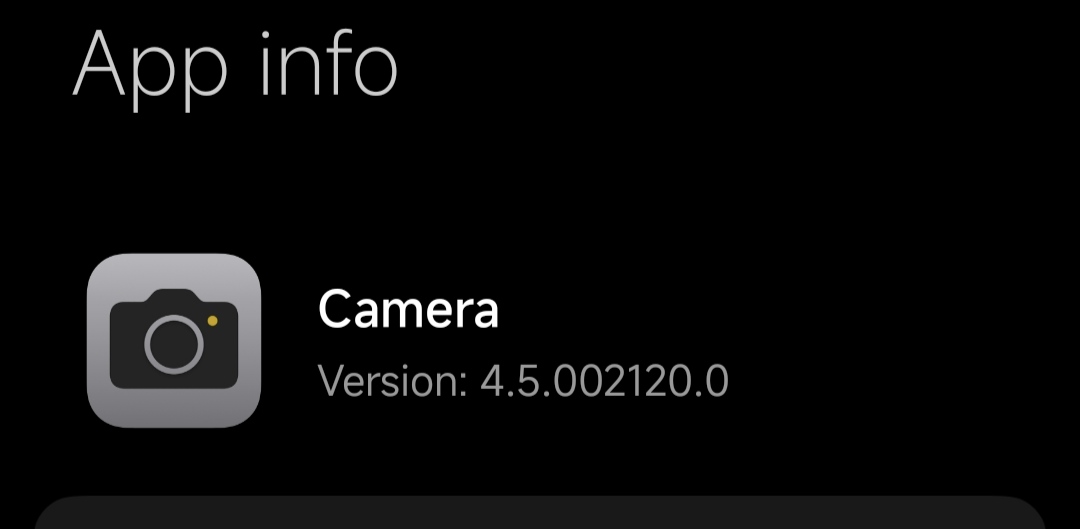
Task: Tap the version number 4.5.002120.0
Action: click(x=604, y=380)
